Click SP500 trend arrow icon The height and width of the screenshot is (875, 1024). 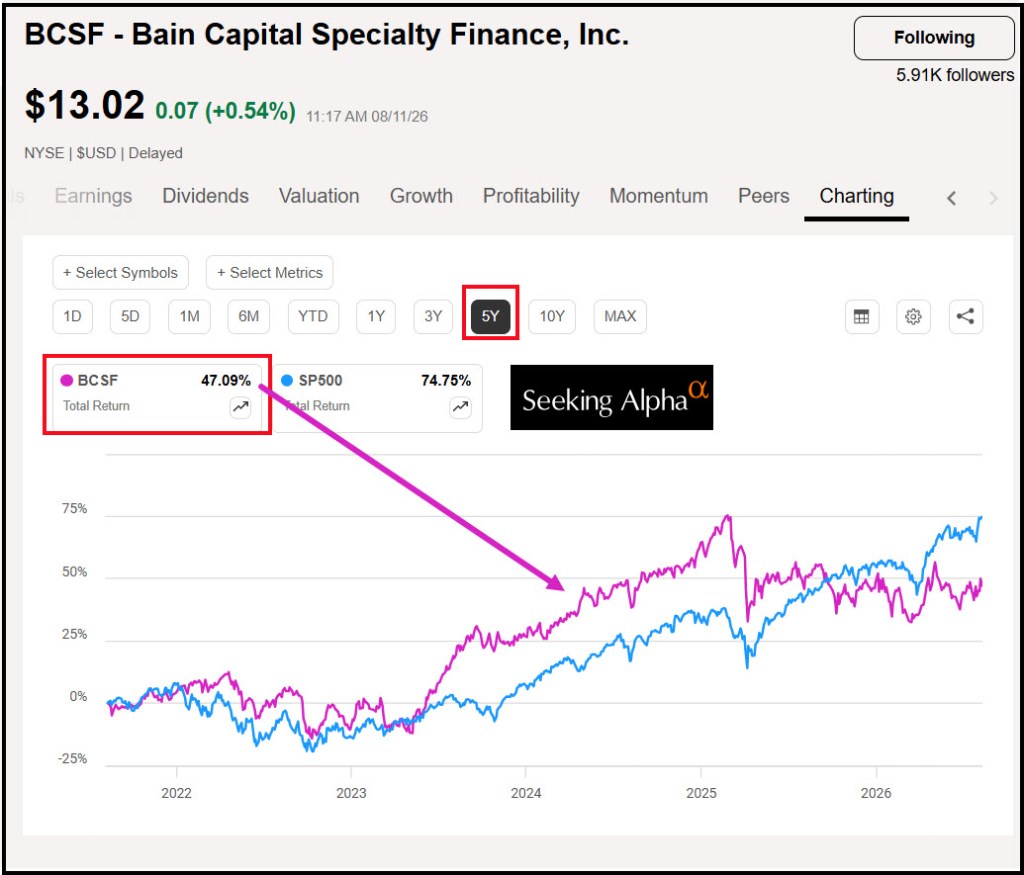point(460,407)
